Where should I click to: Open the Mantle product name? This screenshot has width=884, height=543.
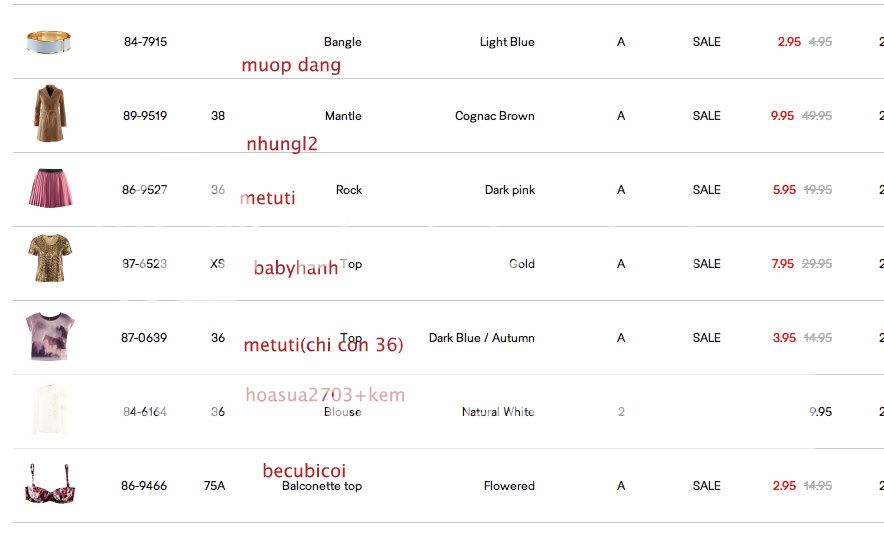[343, 116]
